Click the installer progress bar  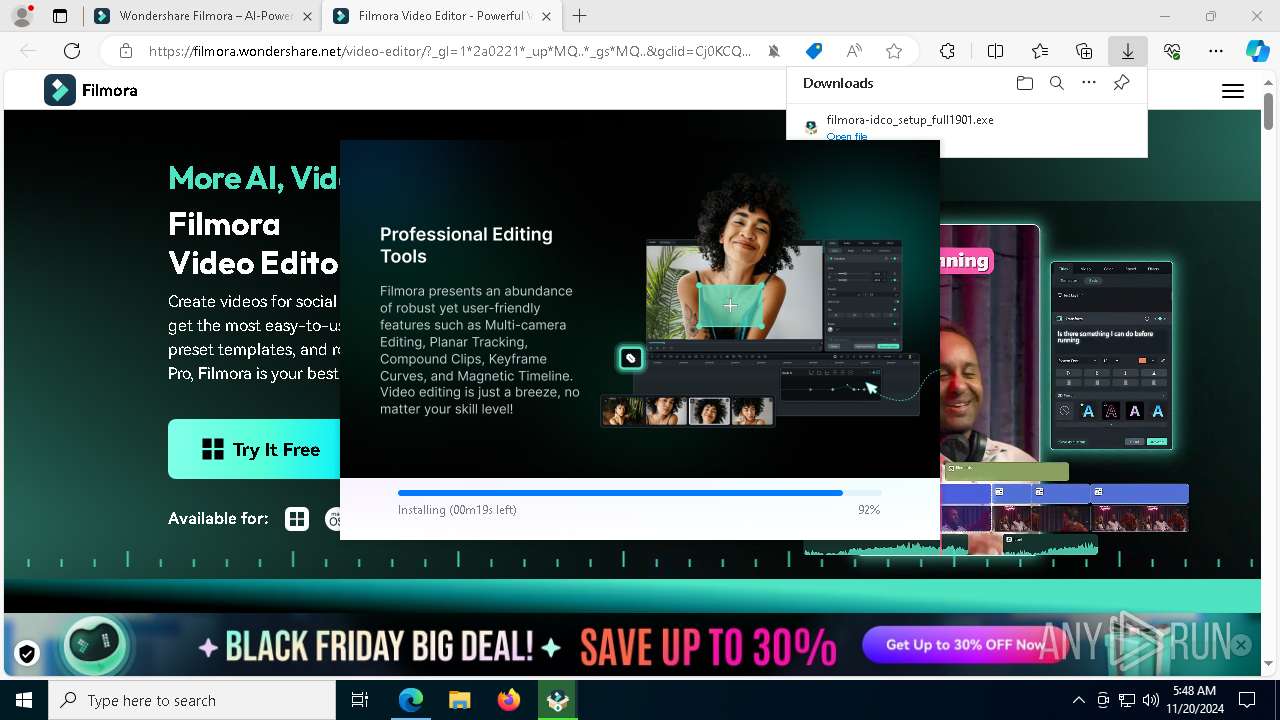pos(640,493)
